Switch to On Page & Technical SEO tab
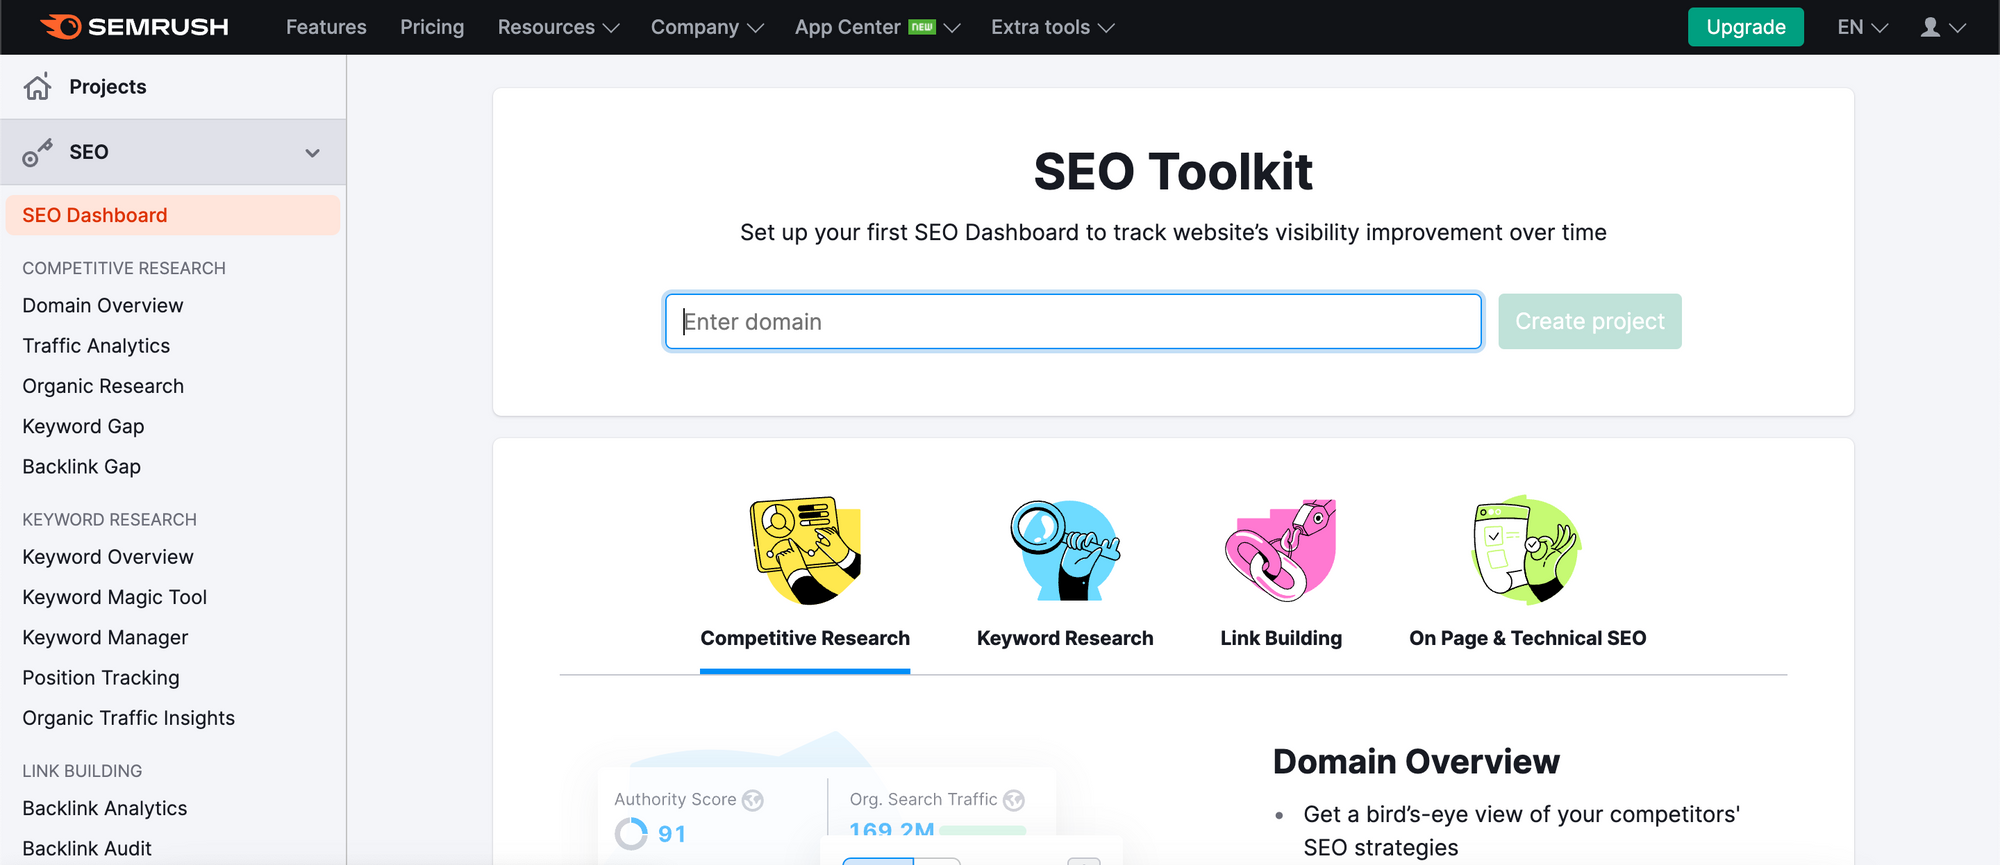 coord(1527,638)
